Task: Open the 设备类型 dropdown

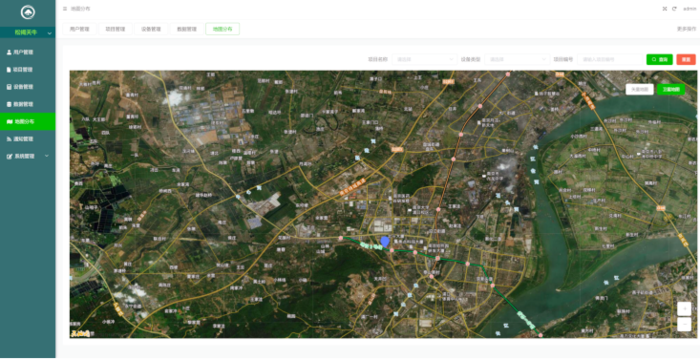Action: pos(517,59)
